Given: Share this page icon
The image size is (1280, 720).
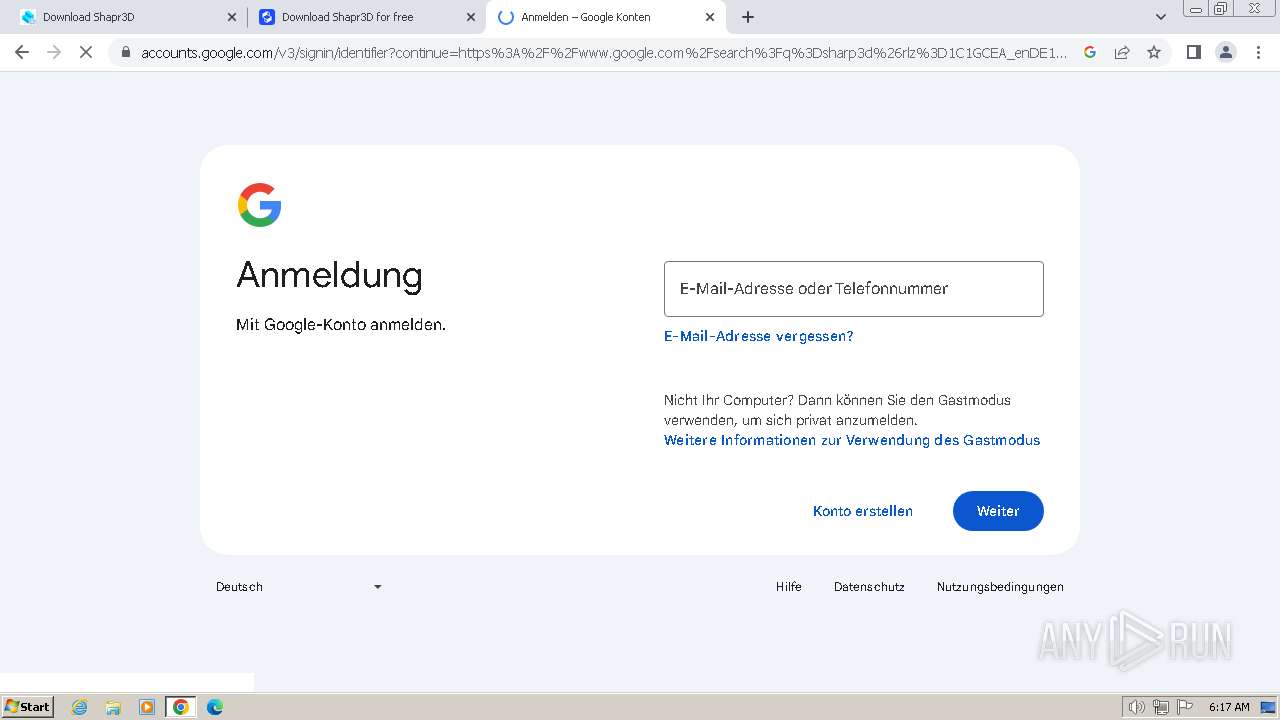Looking at the screenshot, I should [1122, 52].
